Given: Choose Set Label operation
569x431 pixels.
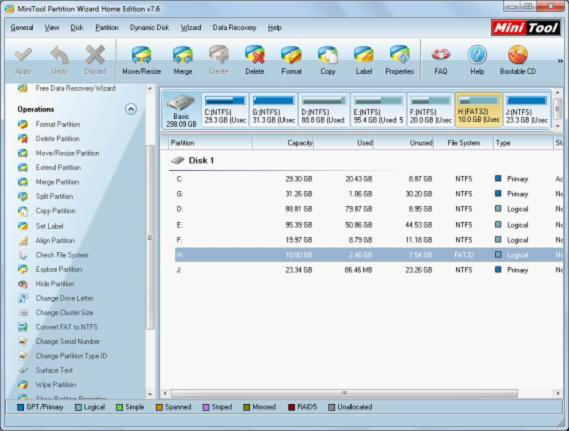Looking at the screenshot, I should [x=49, y=226].
